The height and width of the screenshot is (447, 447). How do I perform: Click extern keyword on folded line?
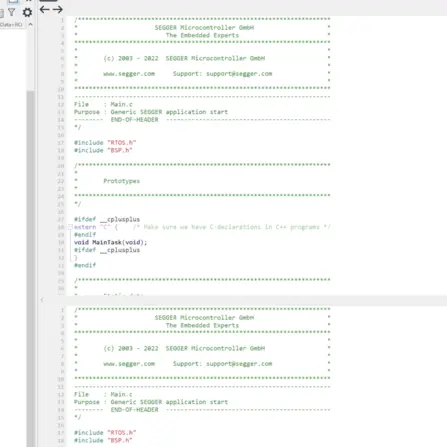(x=85, y=227)
